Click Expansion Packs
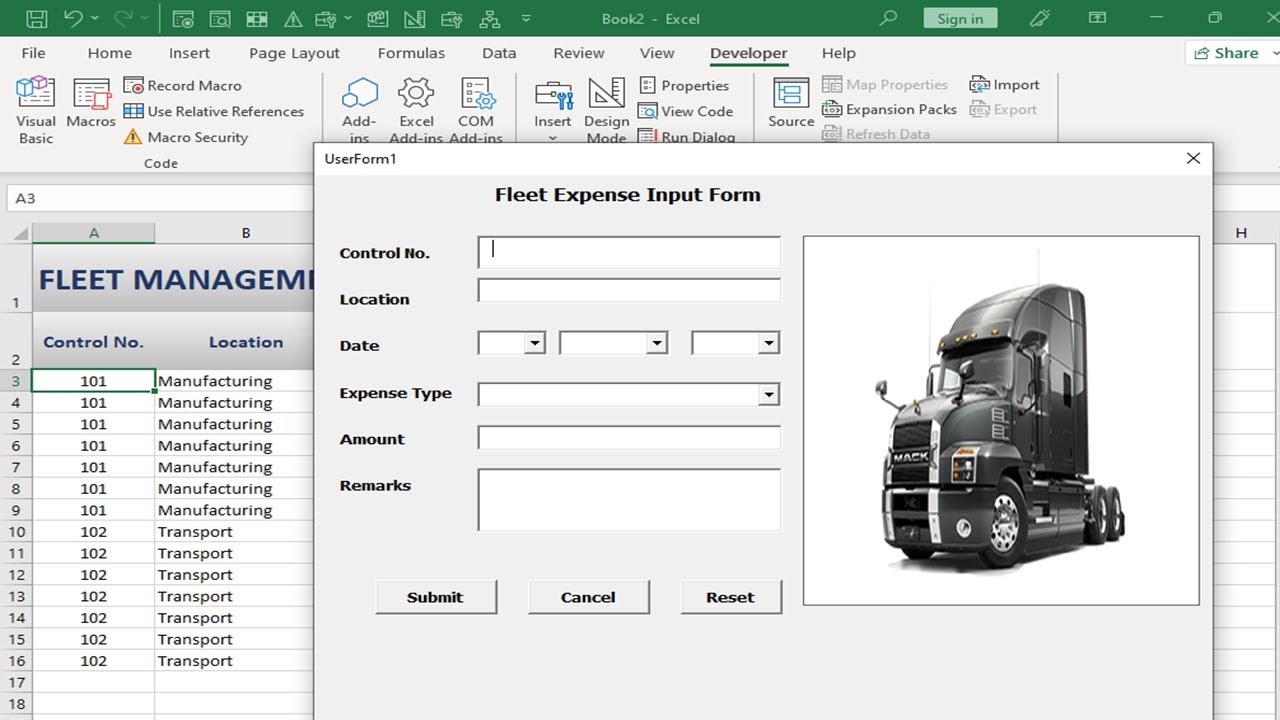1280x720 pixels. [x=890, y=109]
